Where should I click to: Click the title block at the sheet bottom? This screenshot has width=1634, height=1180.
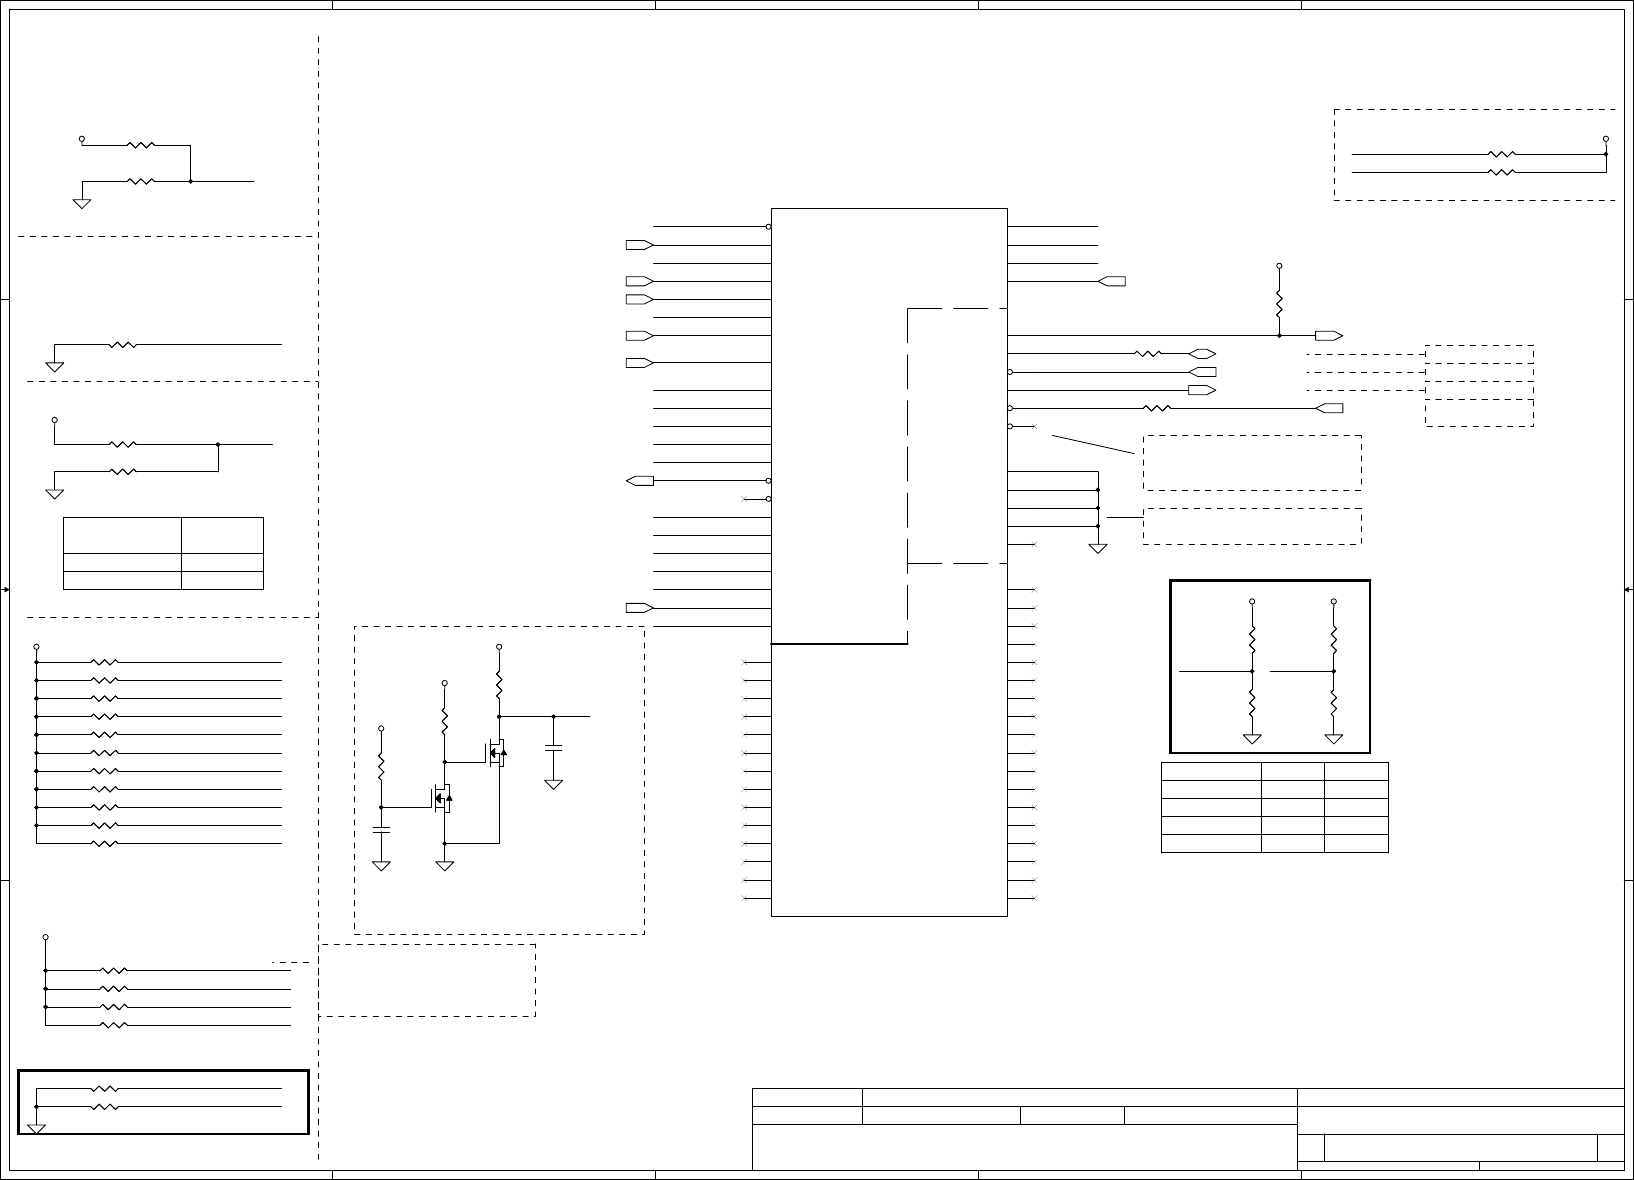click(1188, 1129)
